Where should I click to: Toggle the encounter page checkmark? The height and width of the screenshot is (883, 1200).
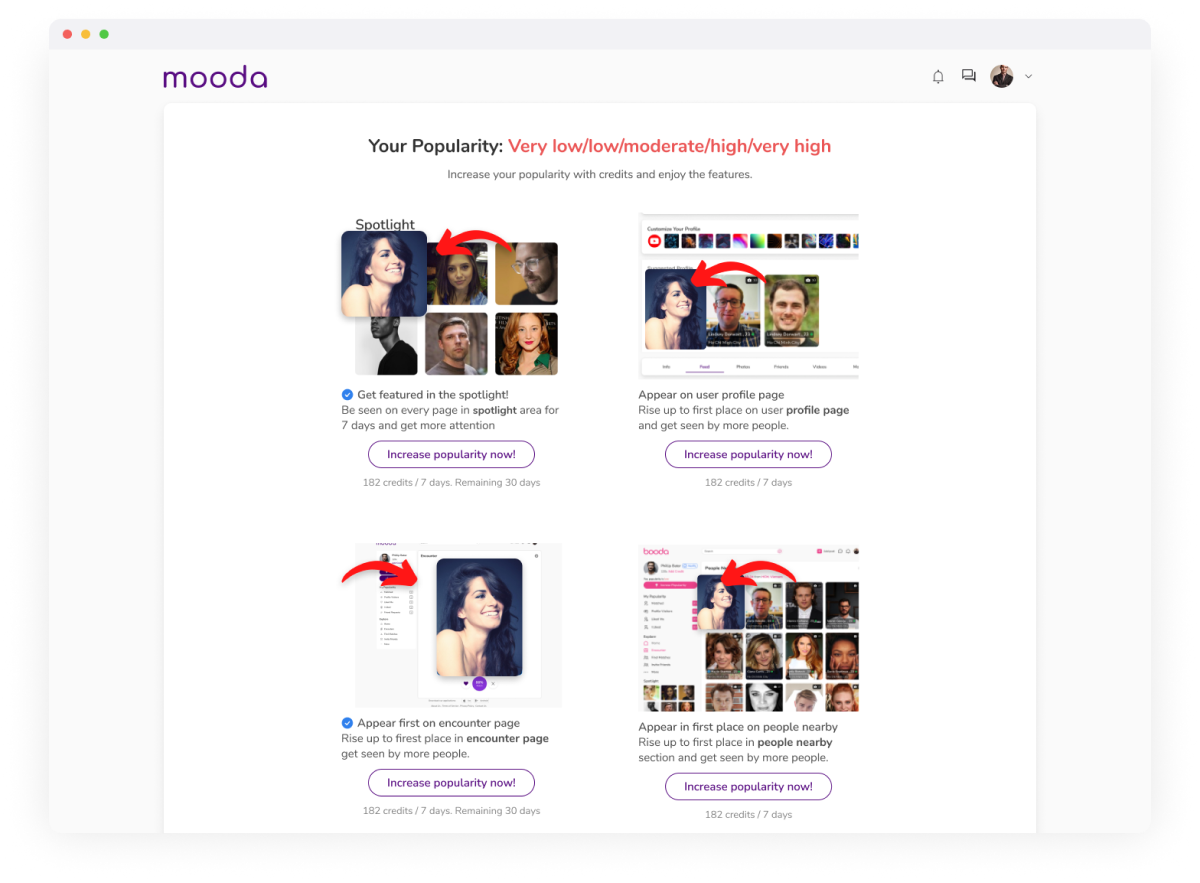coord(347,723)
